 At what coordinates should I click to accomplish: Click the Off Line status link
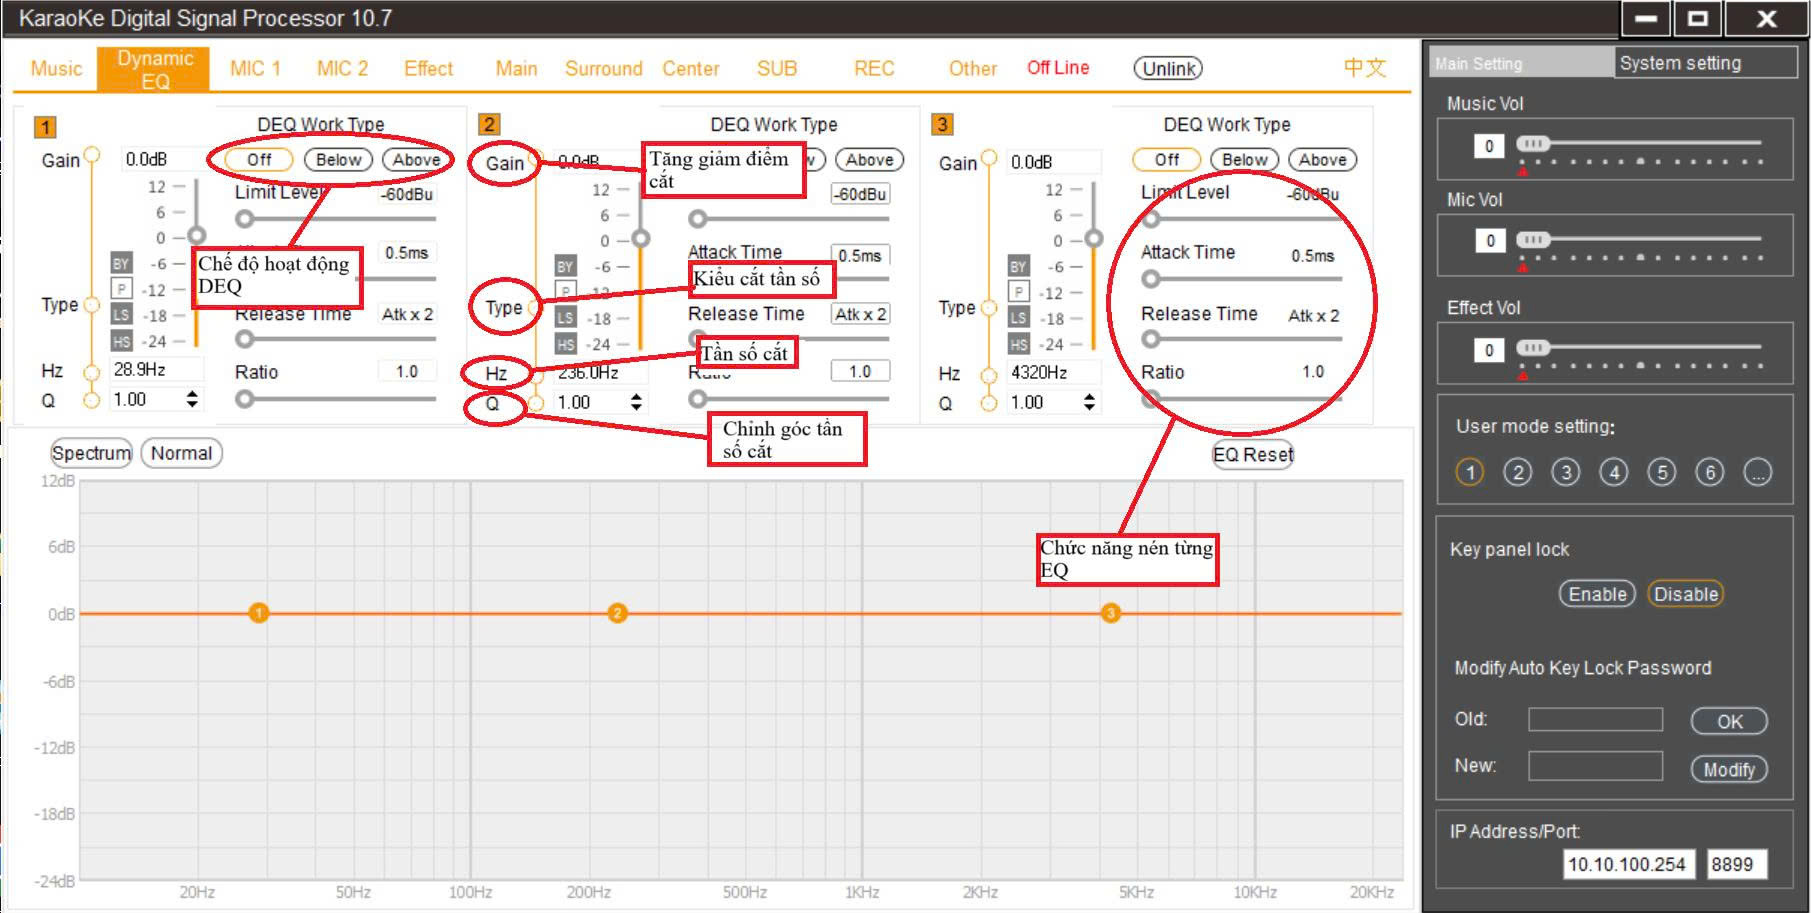1058,68
